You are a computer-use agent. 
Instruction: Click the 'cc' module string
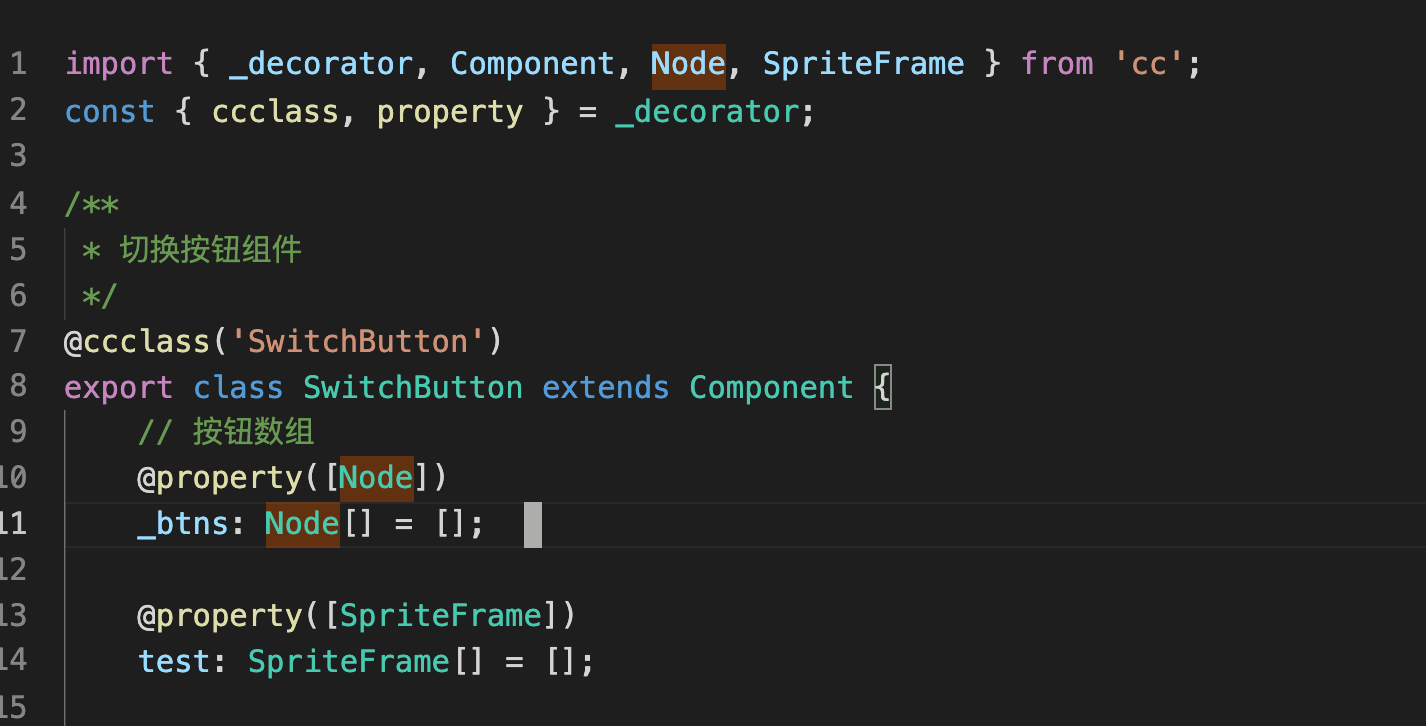(x=1149, y=65)
